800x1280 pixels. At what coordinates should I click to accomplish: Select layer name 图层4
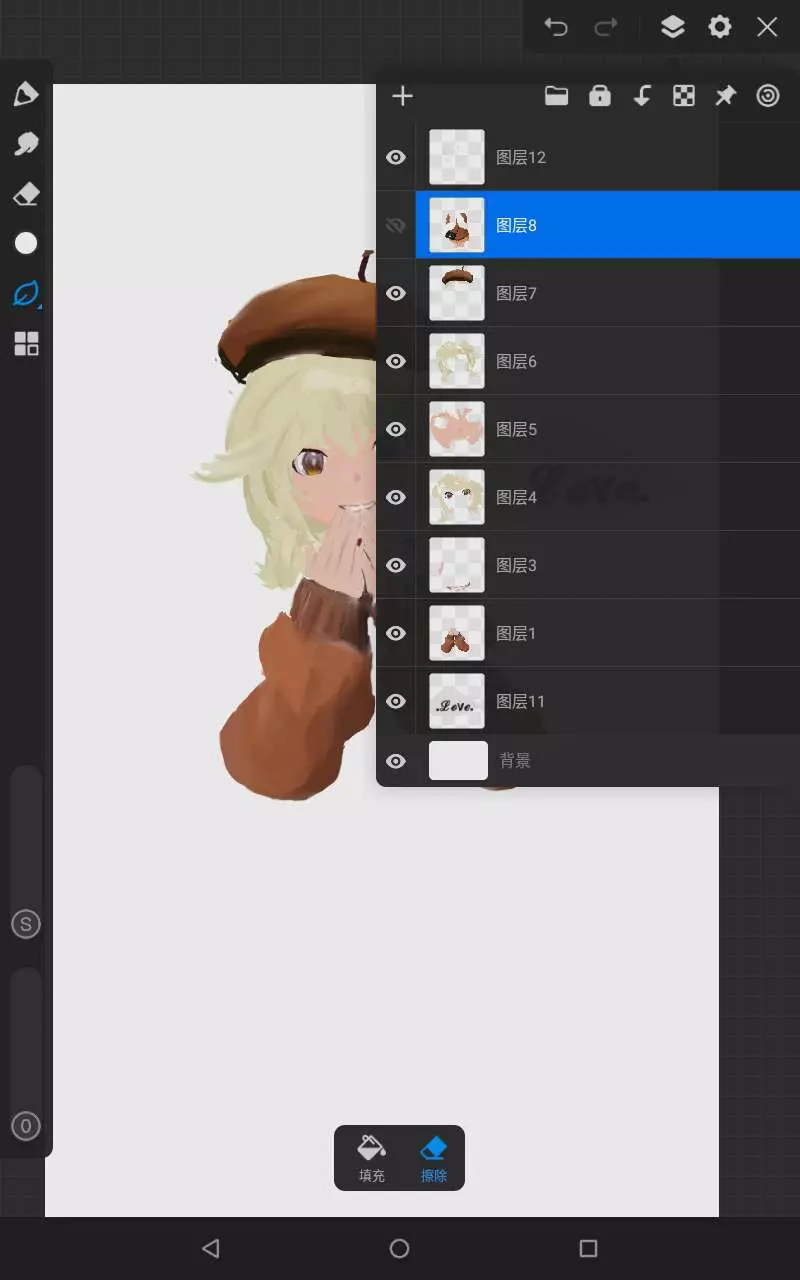(517, 497)
